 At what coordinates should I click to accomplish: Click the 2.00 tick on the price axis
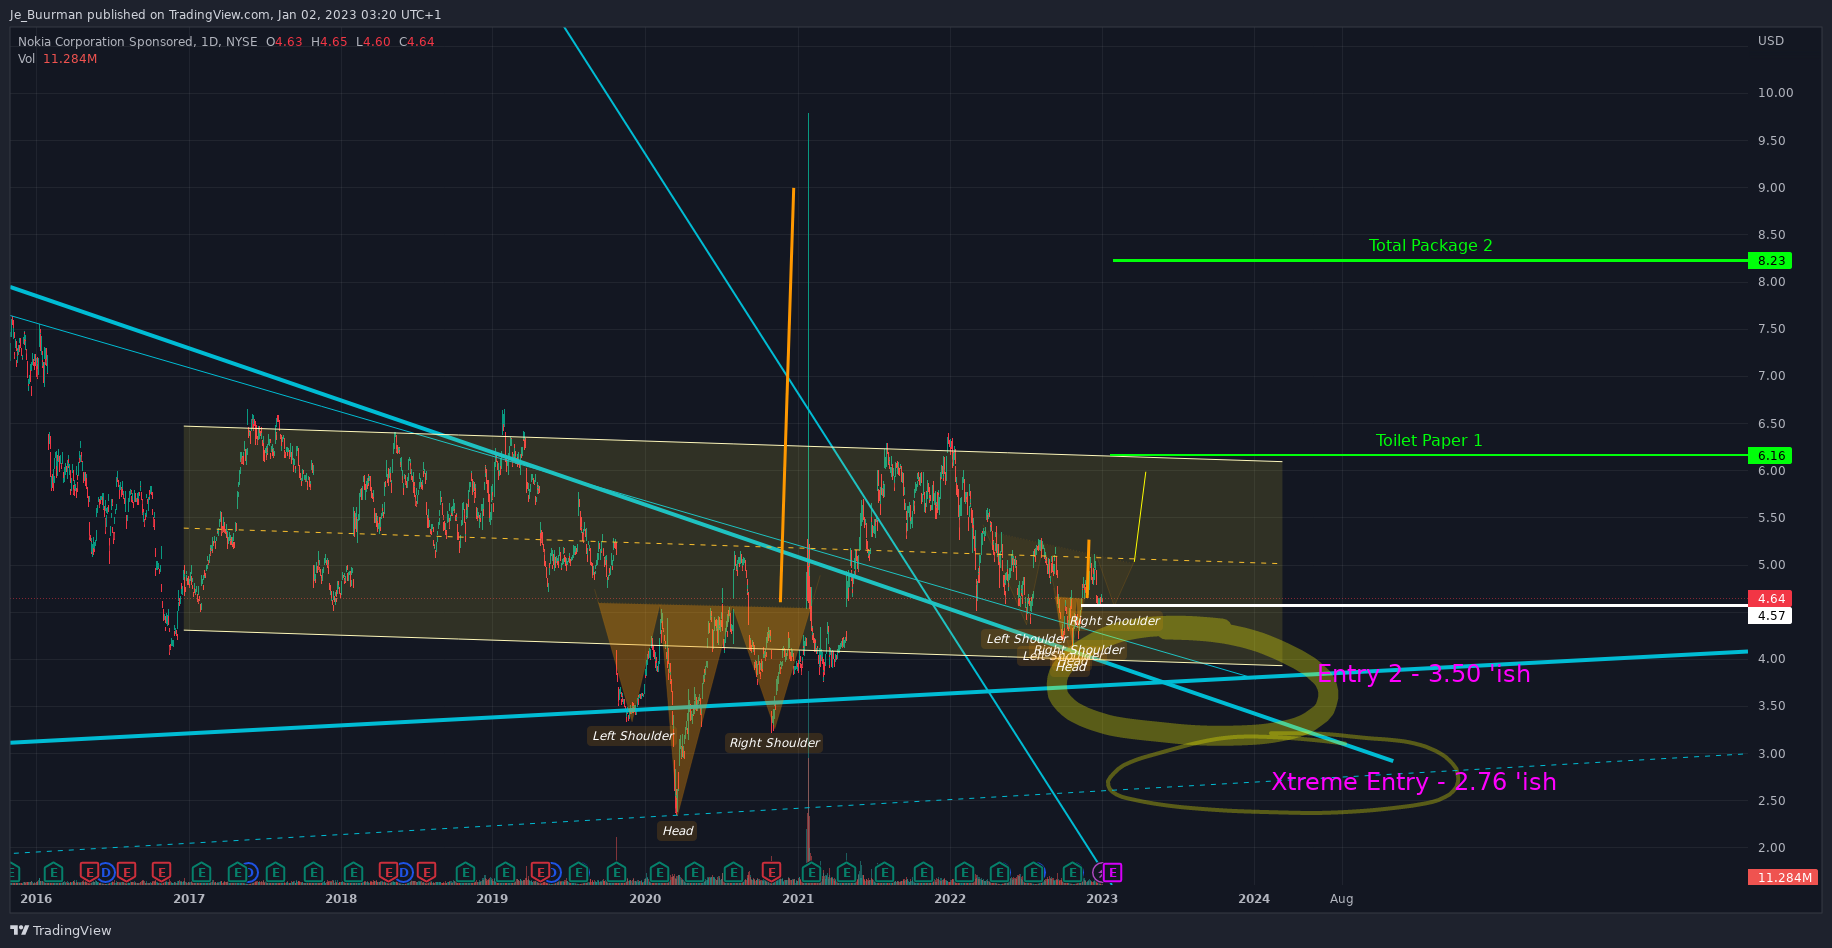point(1771,848)
